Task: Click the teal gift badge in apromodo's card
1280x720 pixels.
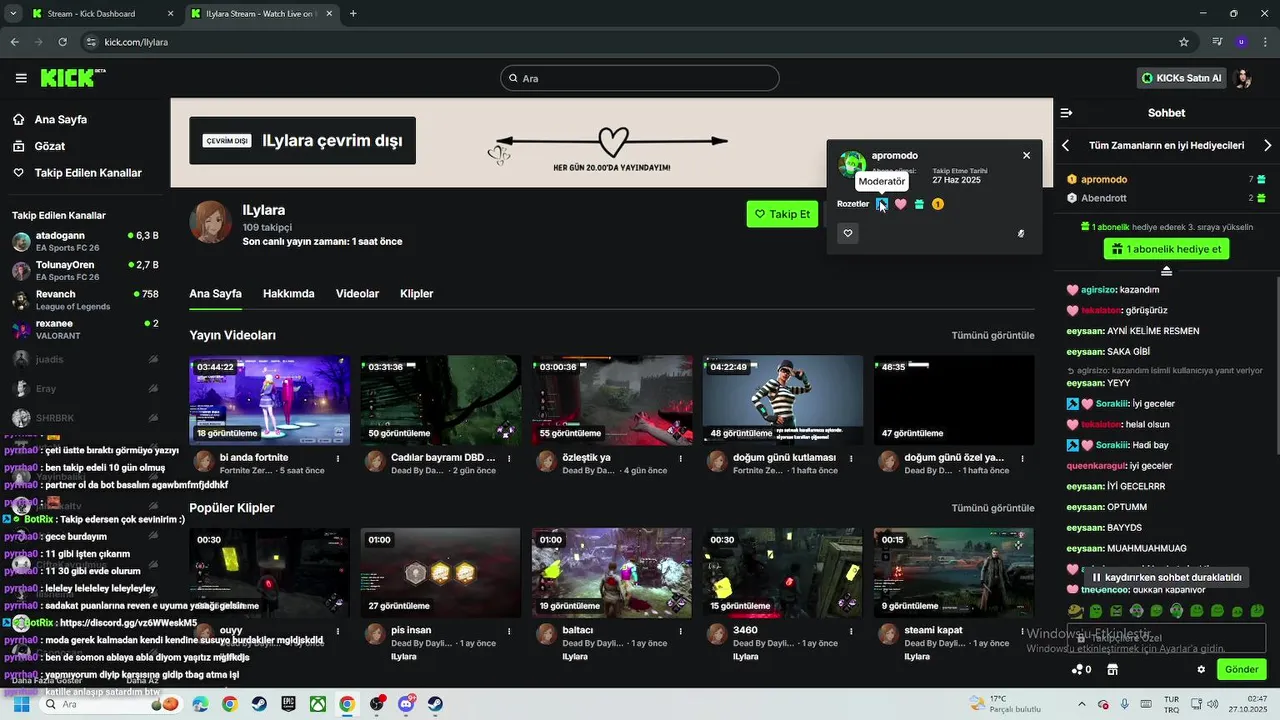Action: (919, 204)
